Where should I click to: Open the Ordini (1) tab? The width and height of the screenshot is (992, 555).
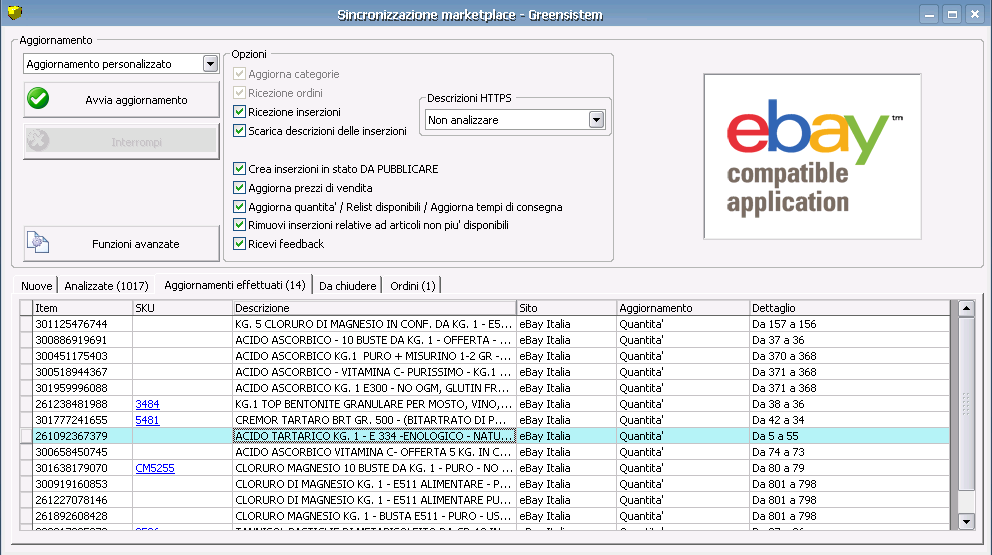coord(413,286)
